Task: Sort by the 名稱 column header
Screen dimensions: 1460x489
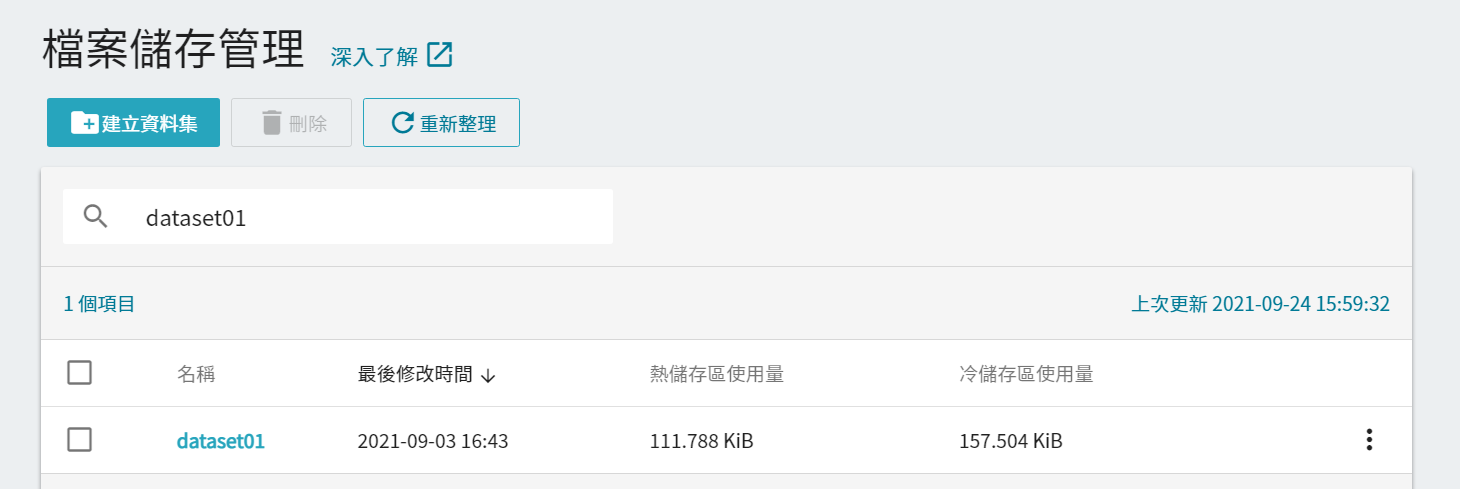Action: (196, 374)
